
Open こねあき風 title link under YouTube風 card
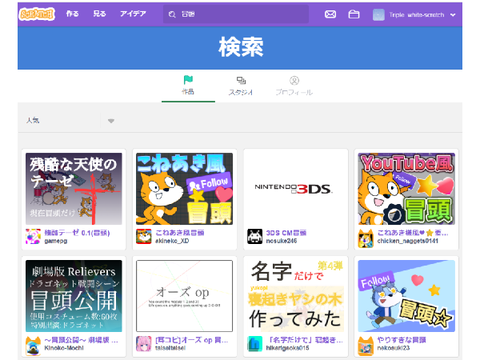[x=413, y=233]
